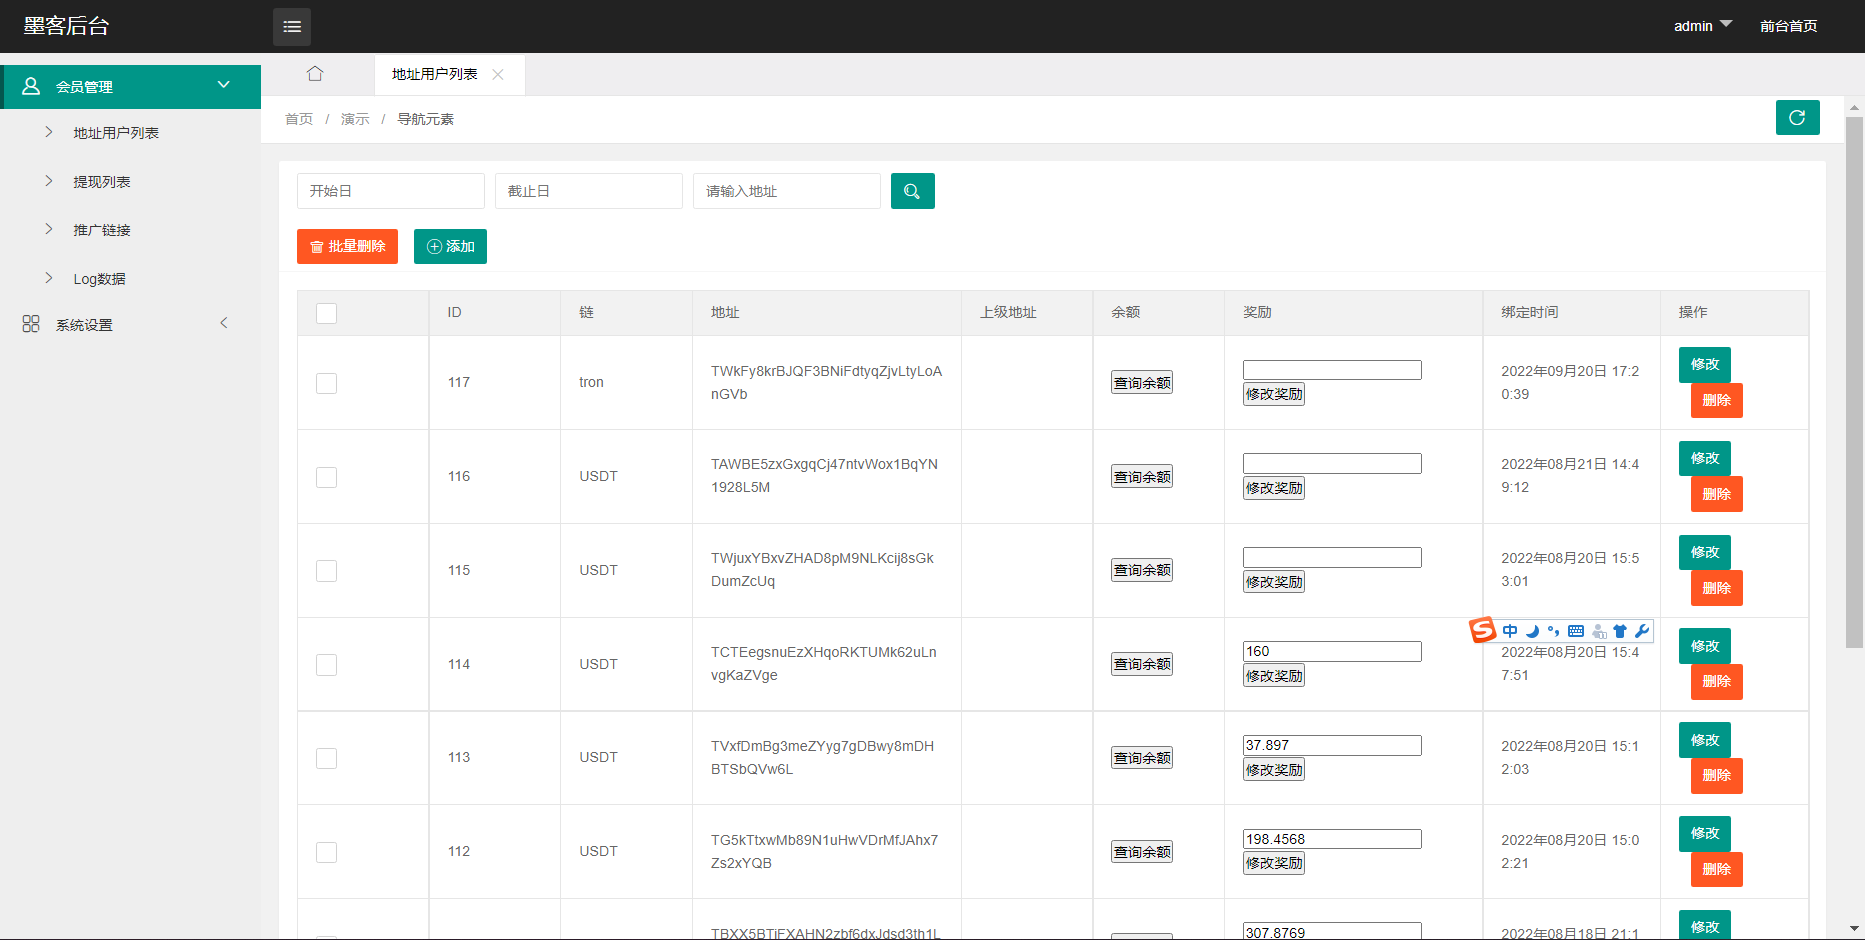This screenshot has width=1865, height=940.
Task: Open 地址用户列表 in the sidebar
Action: pos(116,133)
